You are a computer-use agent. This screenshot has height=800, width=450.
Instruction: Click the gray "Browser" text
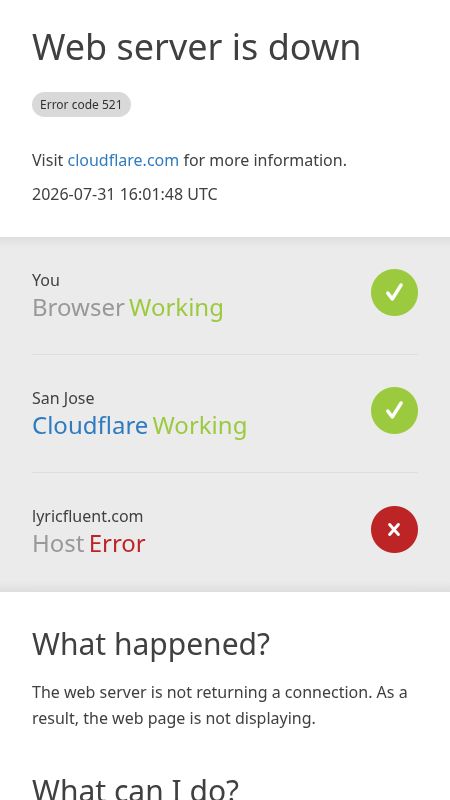click(78, 308)
